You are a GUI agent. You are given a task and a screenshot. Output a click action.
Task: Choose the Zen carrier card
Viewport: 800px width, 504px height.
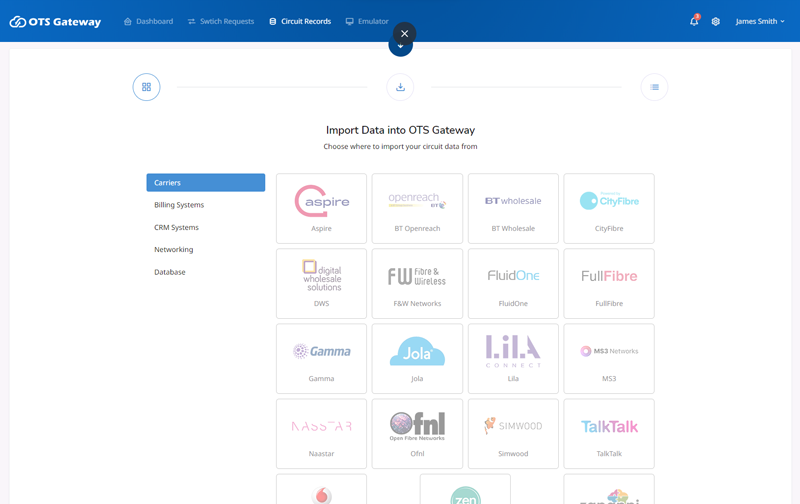[465, 489]
